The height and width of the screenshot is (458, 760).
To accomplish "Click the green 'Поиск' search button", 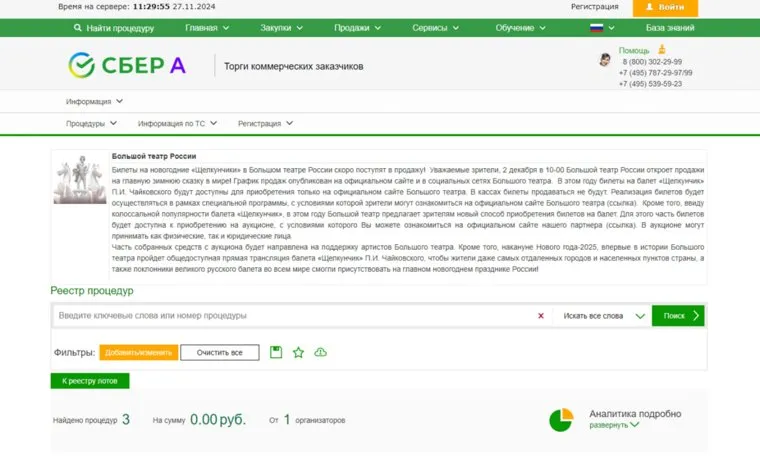I will (x=679, y=316).
